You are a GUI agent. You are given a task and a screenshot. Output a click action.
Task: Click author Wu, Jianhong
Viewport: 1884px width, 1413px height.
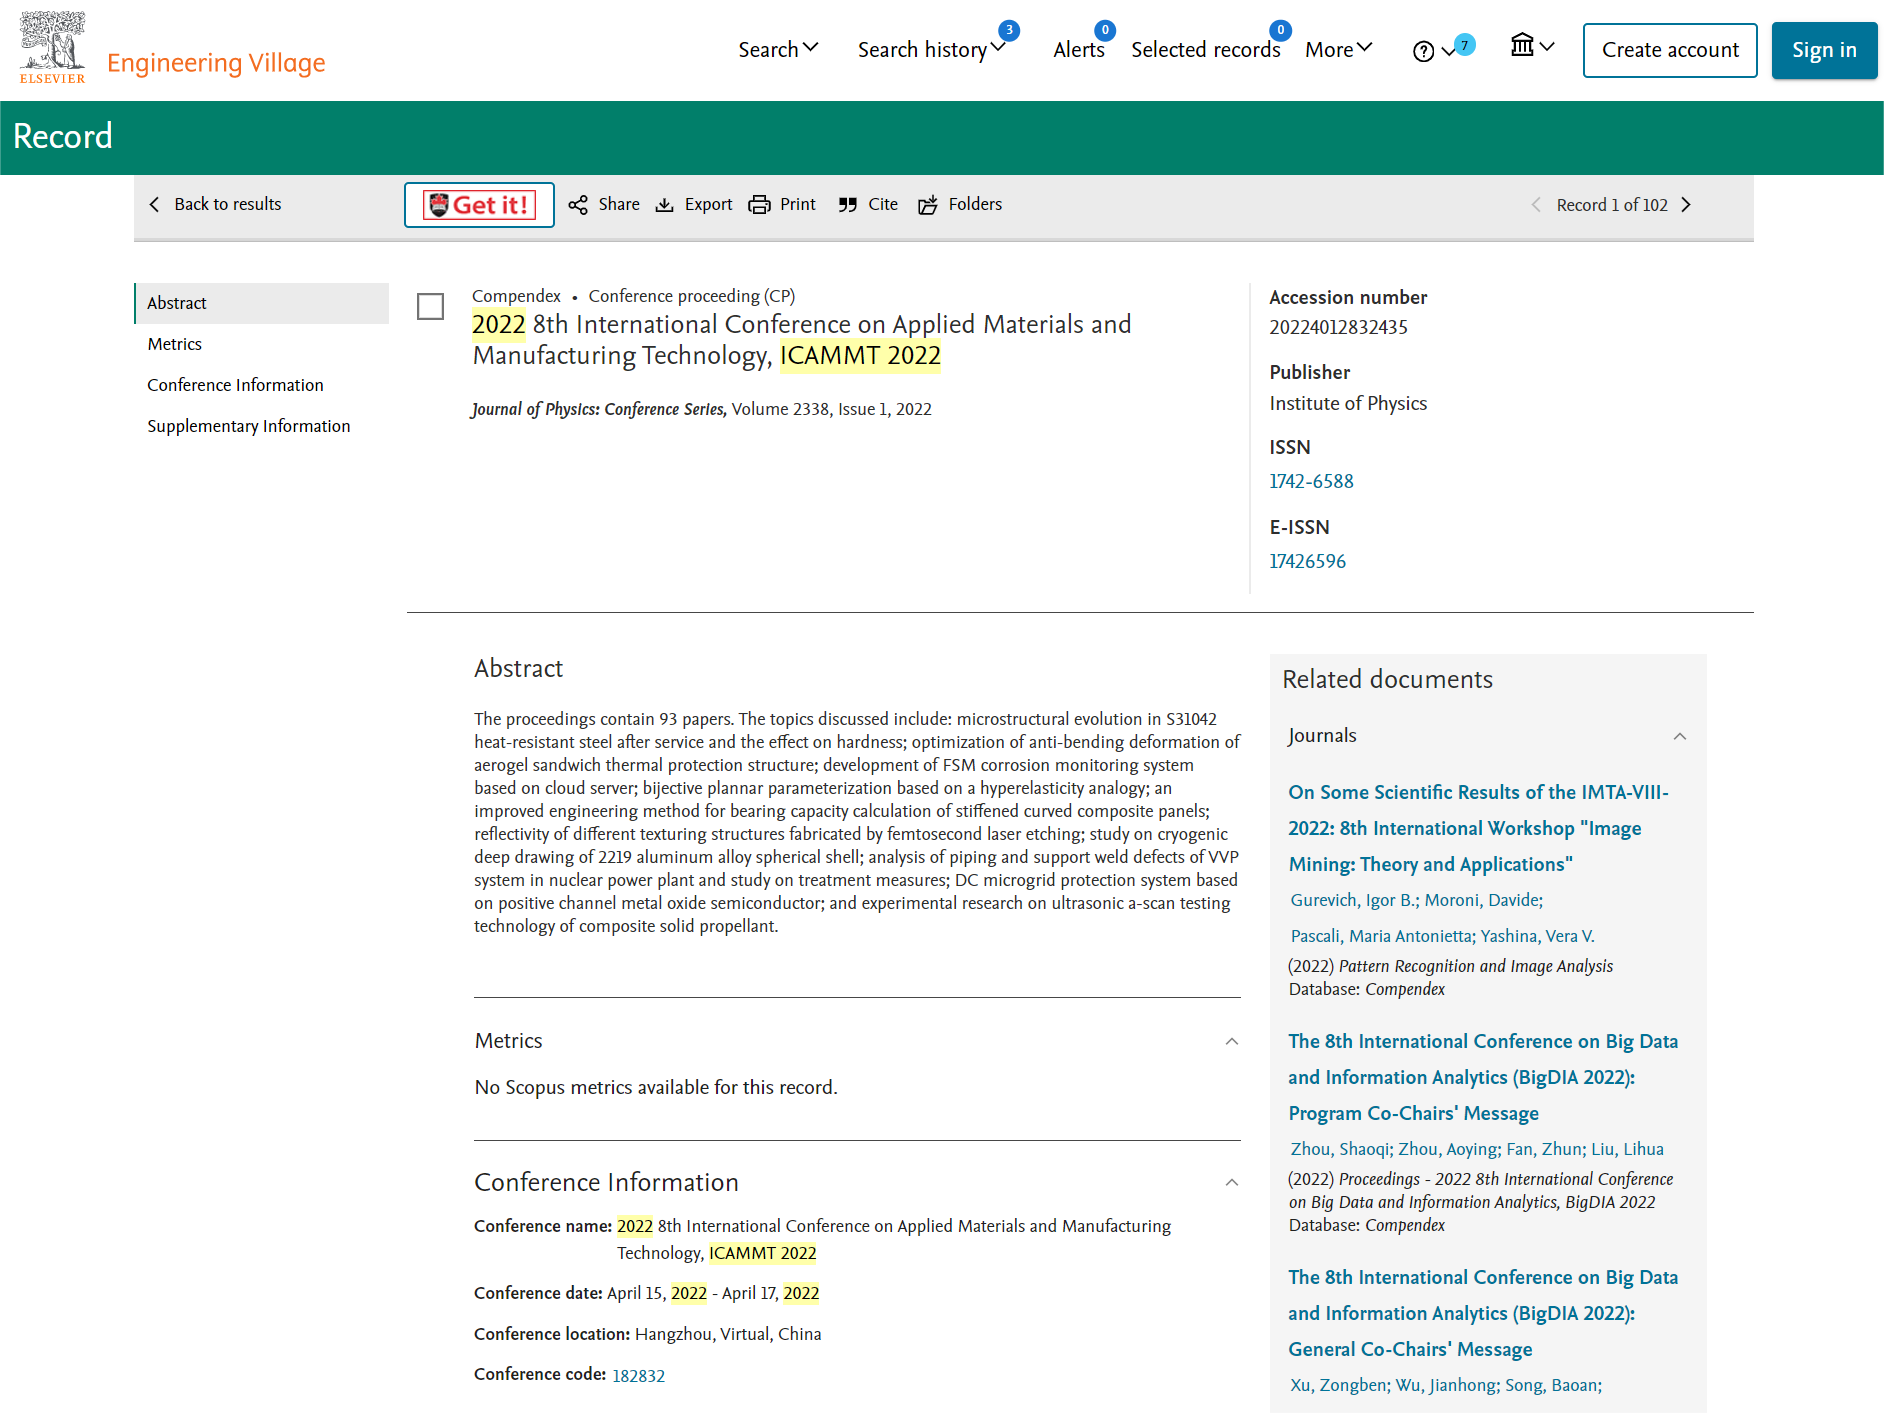1446,1385
